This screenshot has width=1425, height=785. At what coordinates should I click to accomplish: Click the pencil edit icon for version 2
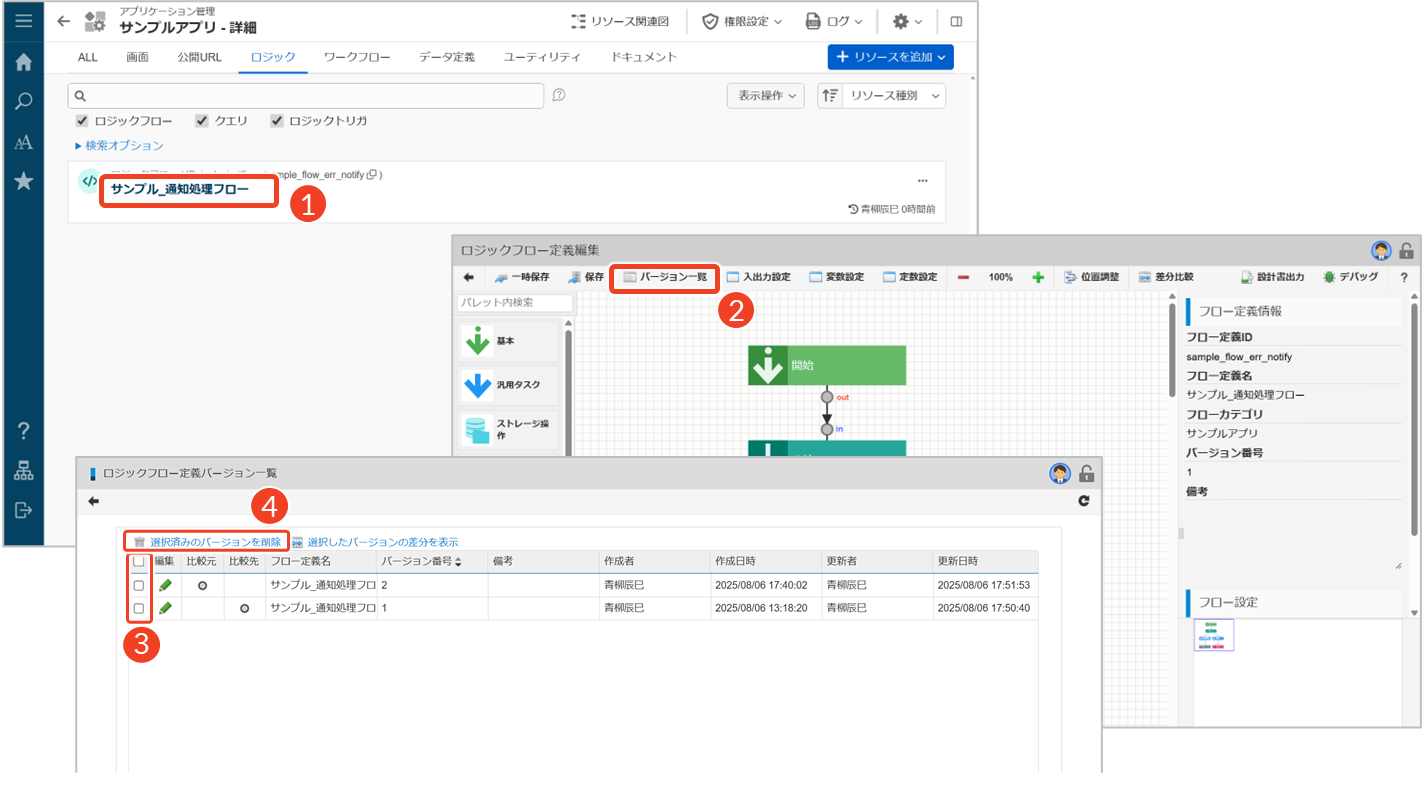[165, 585]
